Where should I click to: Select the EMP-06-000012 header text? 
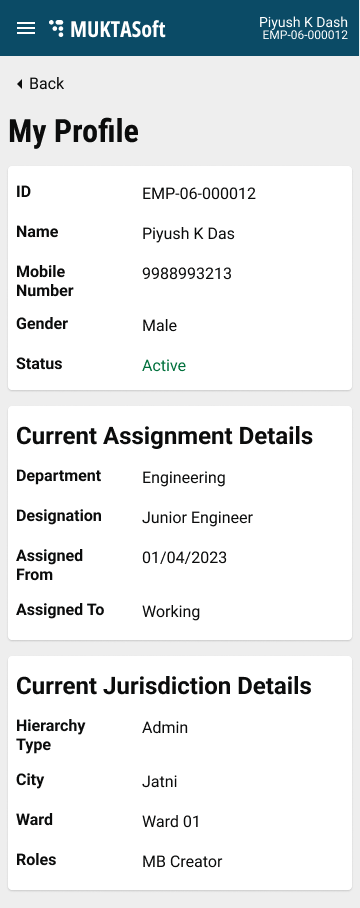[x=305, y=35]
